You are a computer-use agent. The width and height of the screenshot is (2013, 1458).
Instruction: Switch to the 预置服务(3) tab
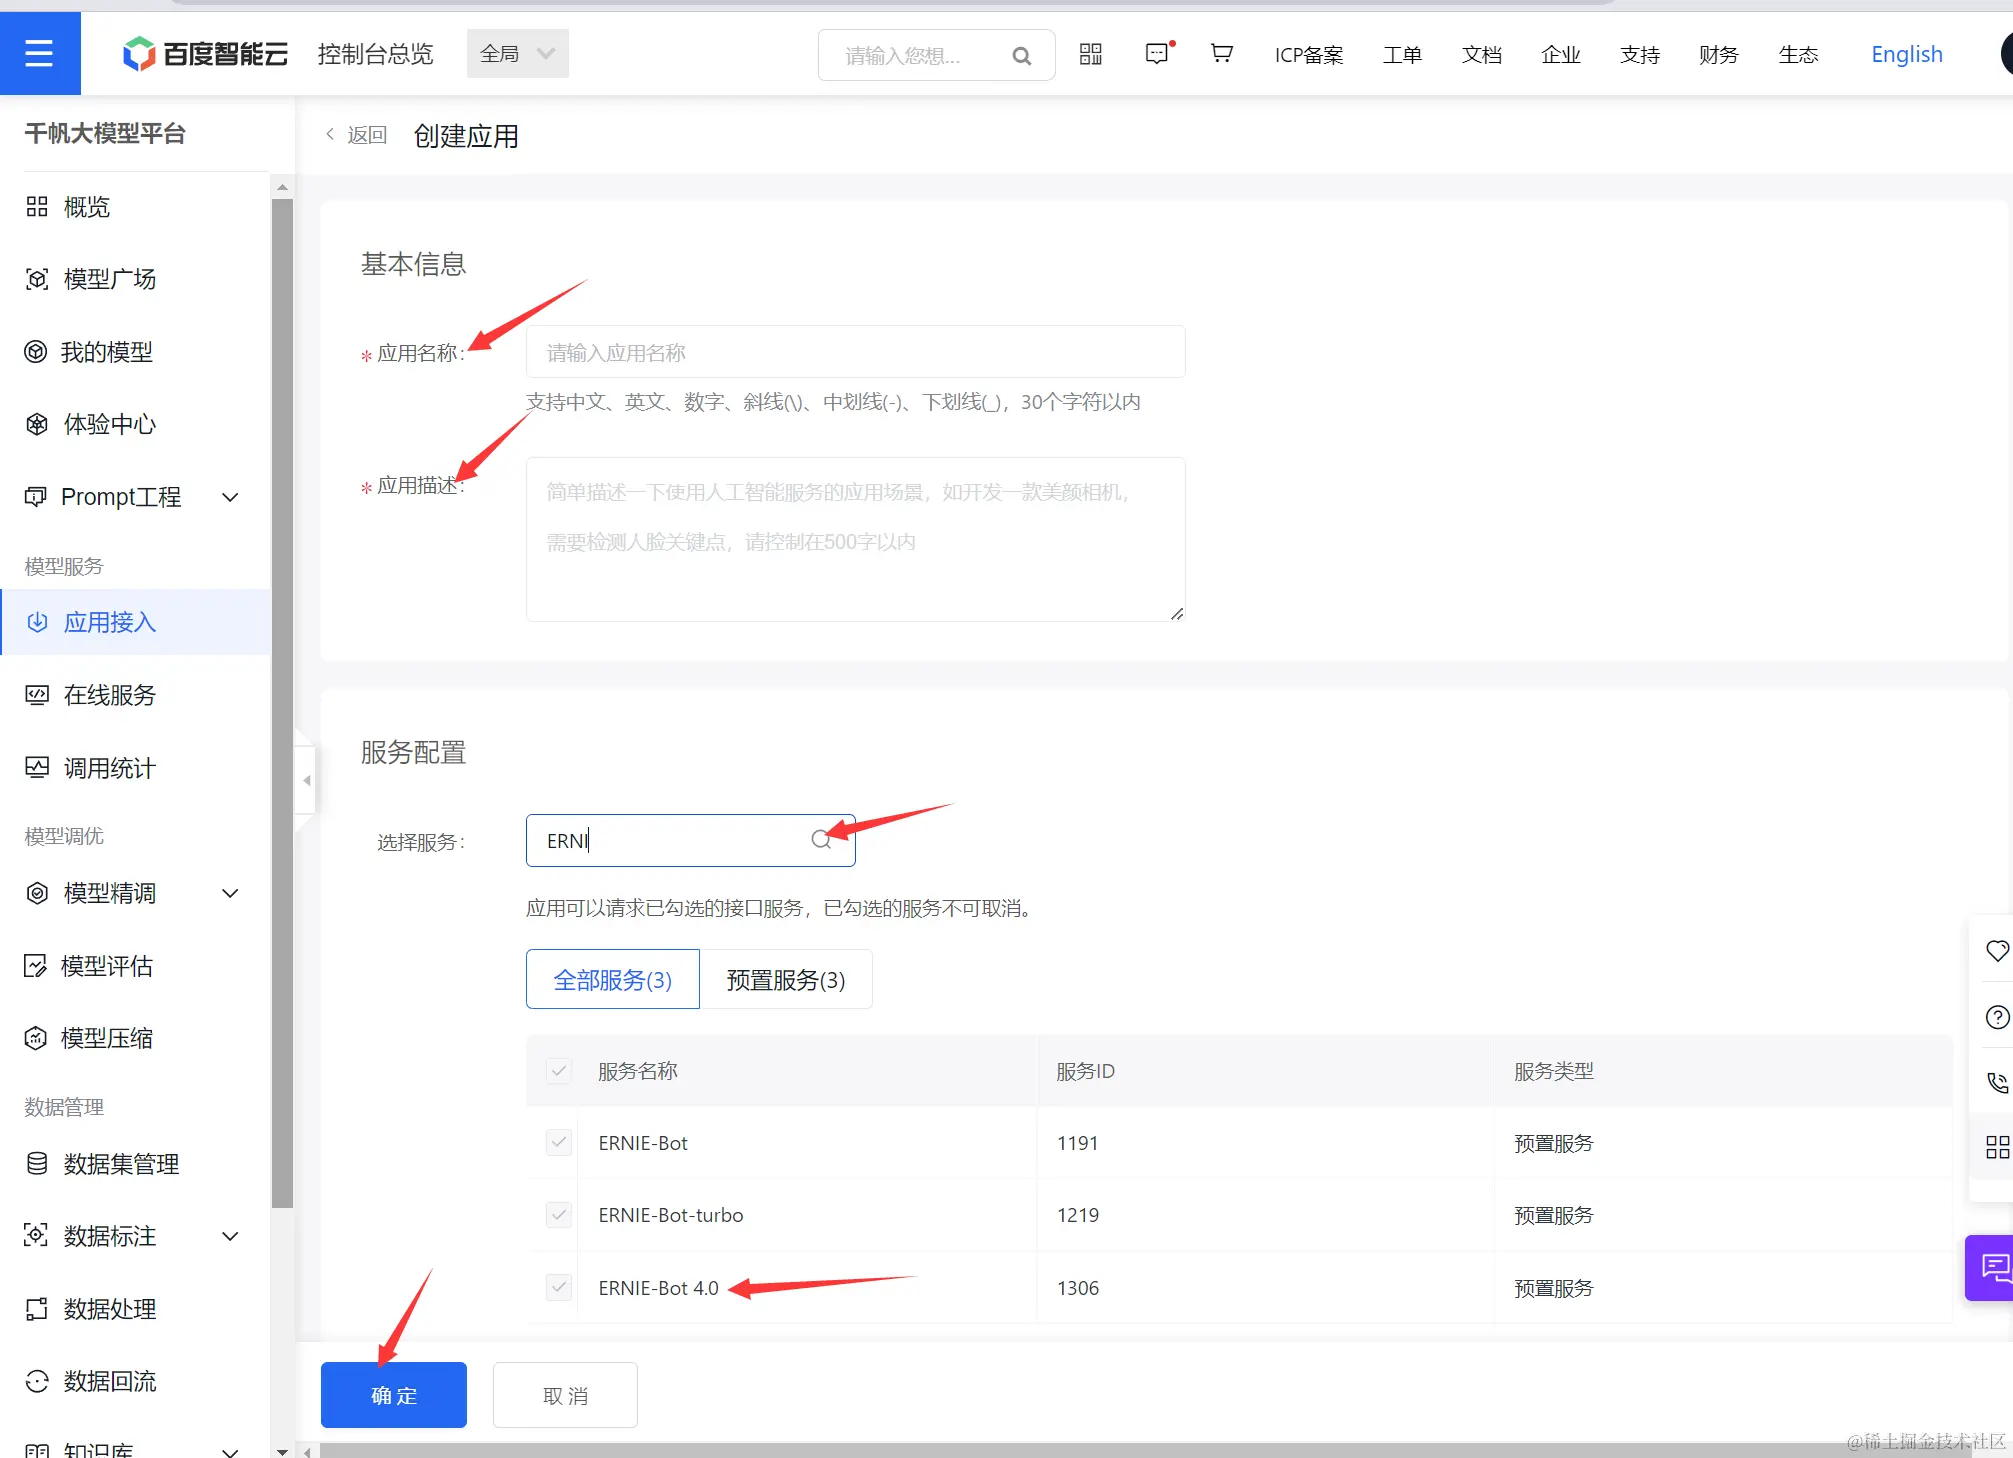pyautogui.click(x=786, y=979)
